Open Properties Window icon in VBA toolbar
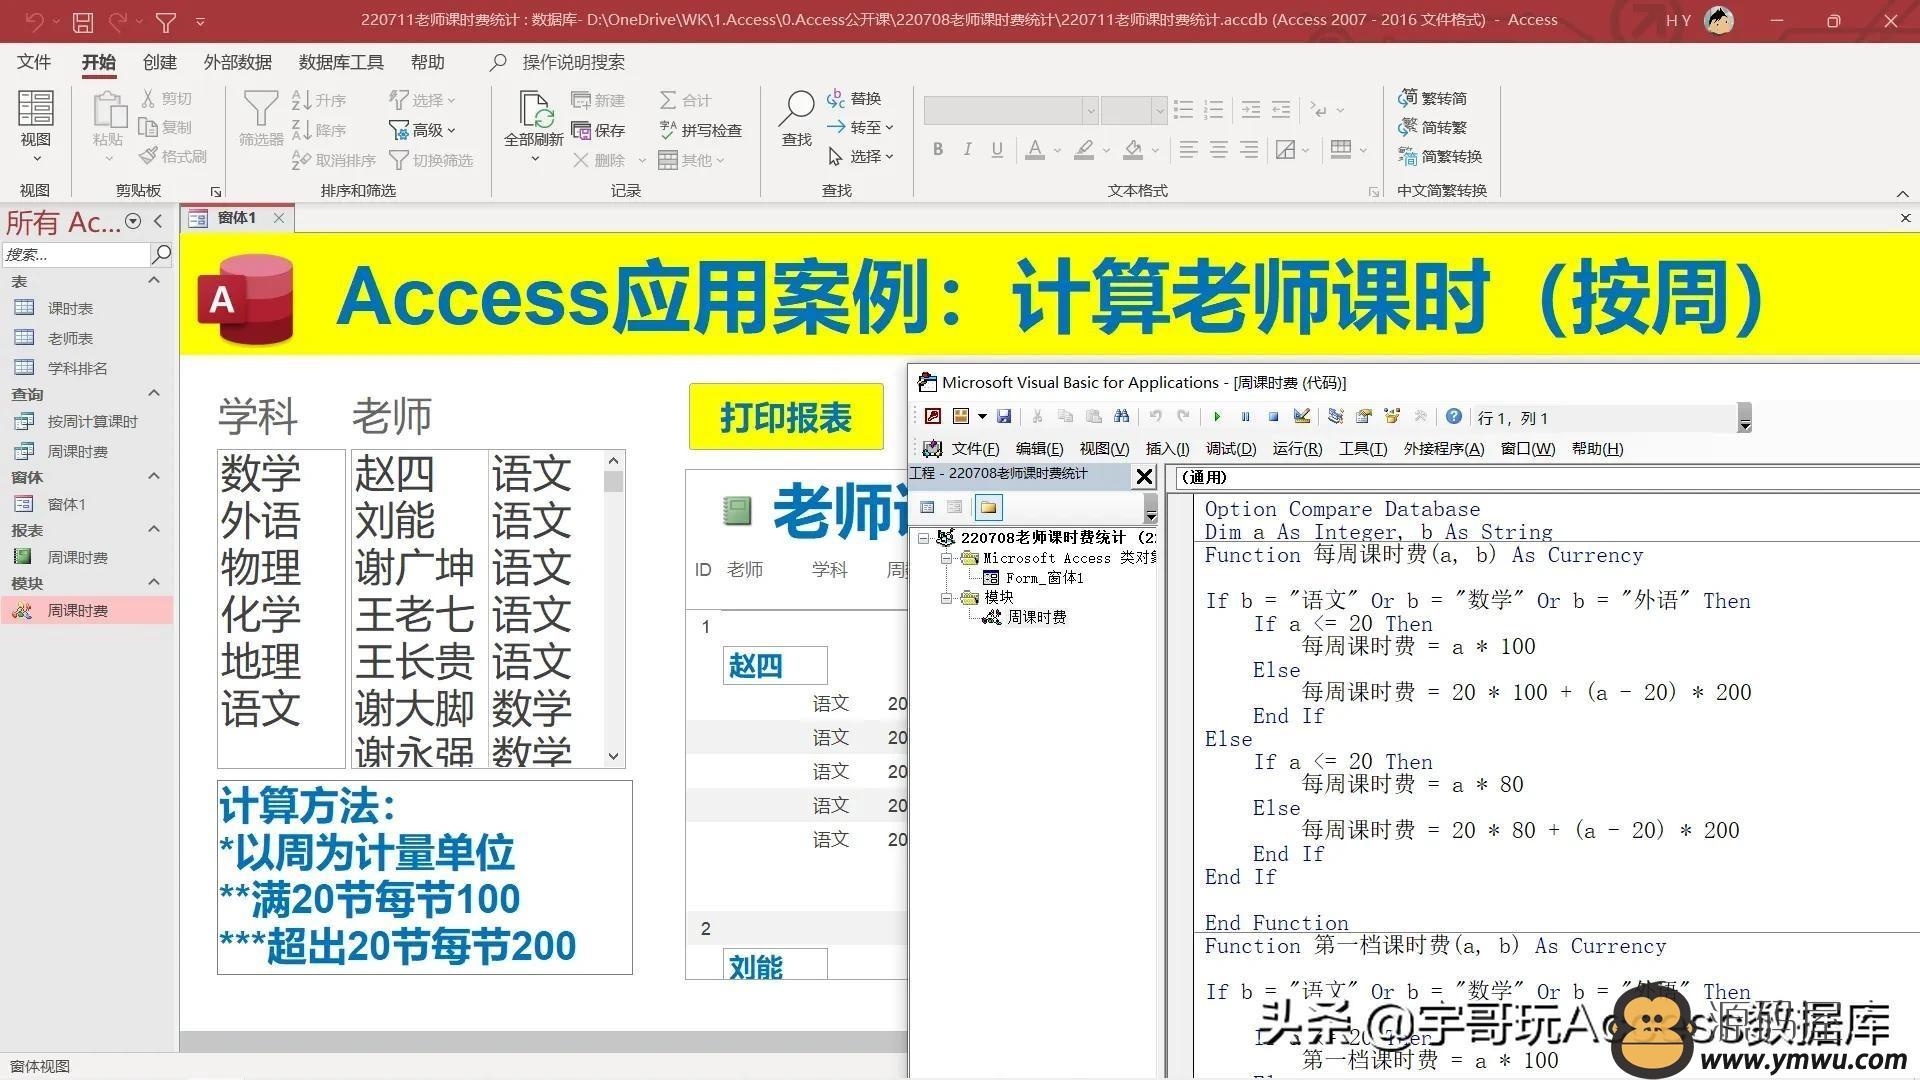The width and height of the screenshot is (1920, 1080). (x=1363, y=417)
